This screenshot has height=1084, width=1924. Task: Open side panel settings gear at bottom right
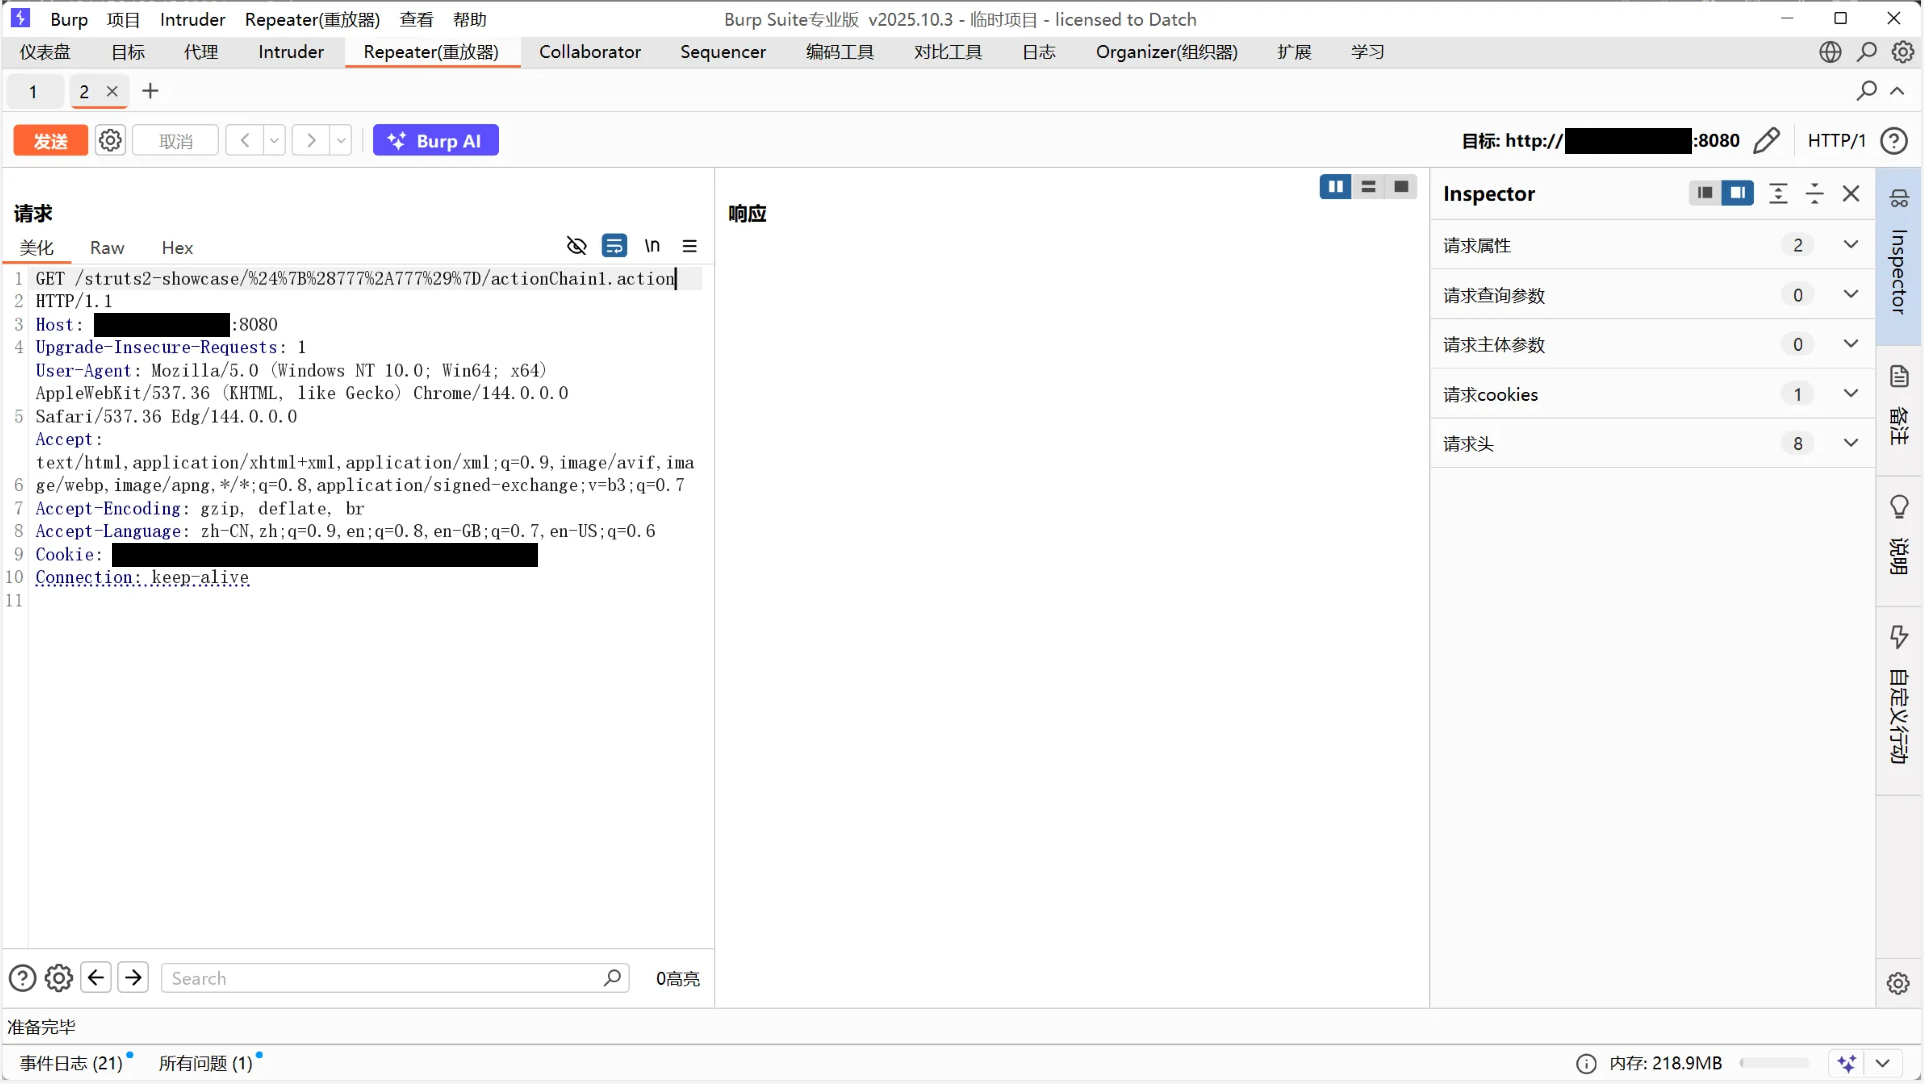[1898, 983]
